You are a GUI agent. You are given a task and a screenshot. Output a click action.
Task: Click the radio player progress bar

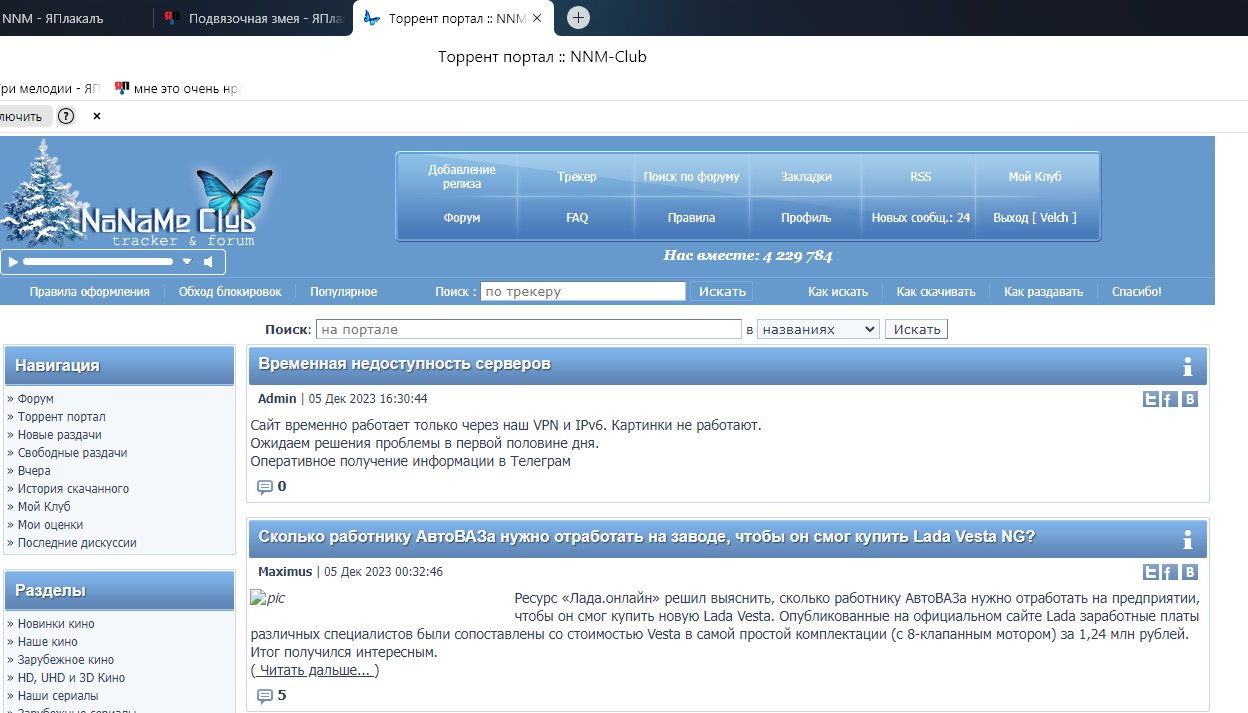(97, 262)
